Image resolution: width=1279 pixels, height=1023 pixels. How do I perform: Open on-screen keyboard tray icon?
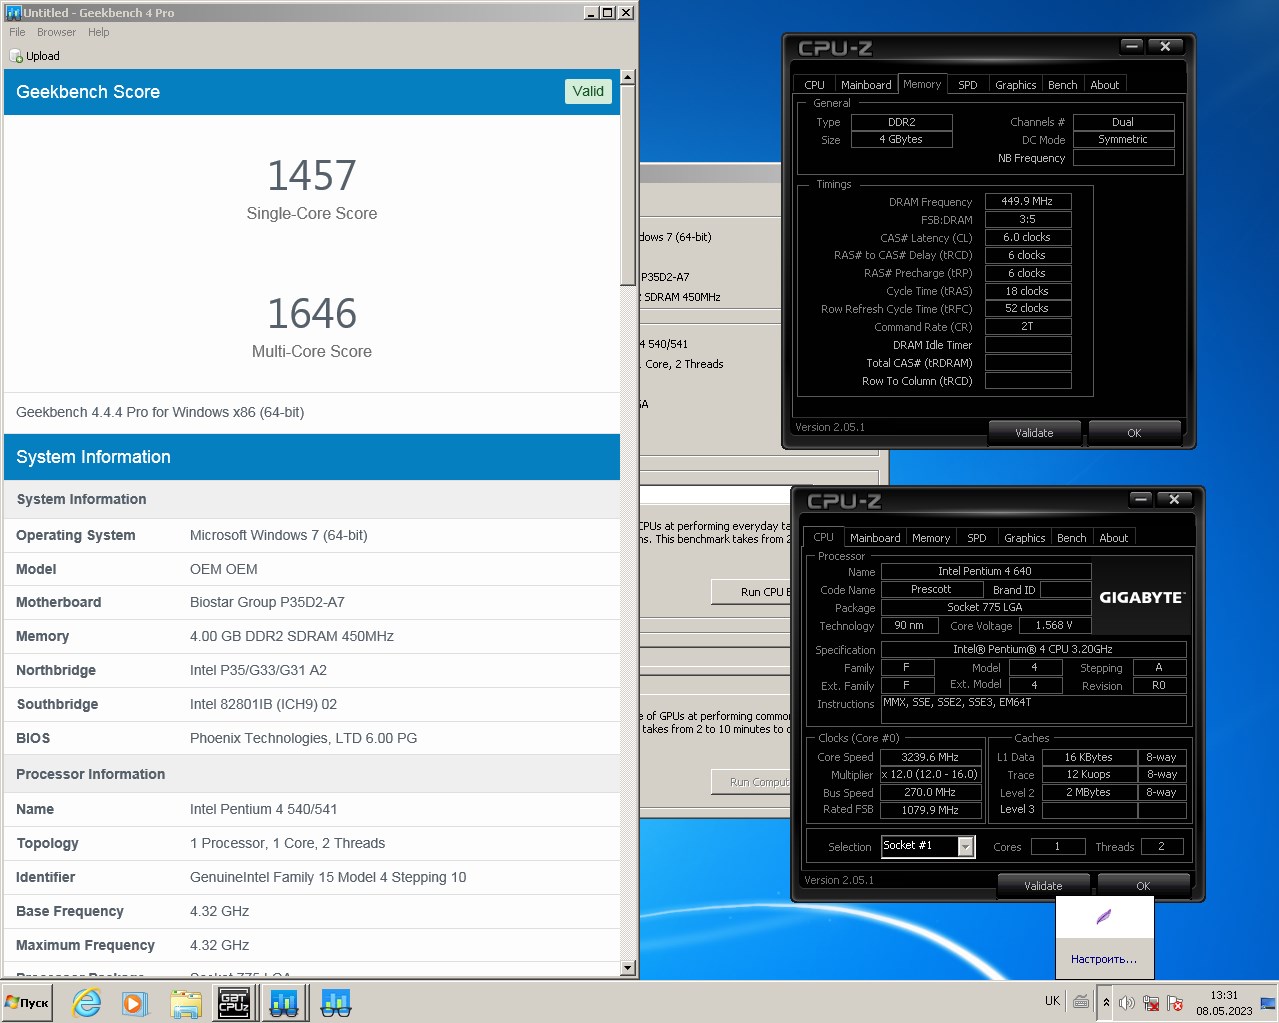point(1081,1001)
